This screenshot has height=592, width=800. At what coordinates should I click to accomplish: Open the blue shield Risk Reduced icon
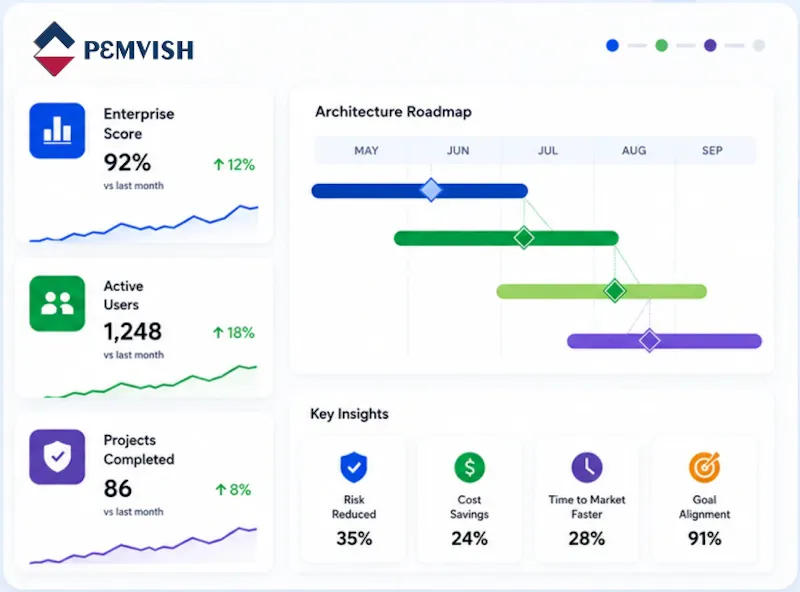(x=354, y=467)
